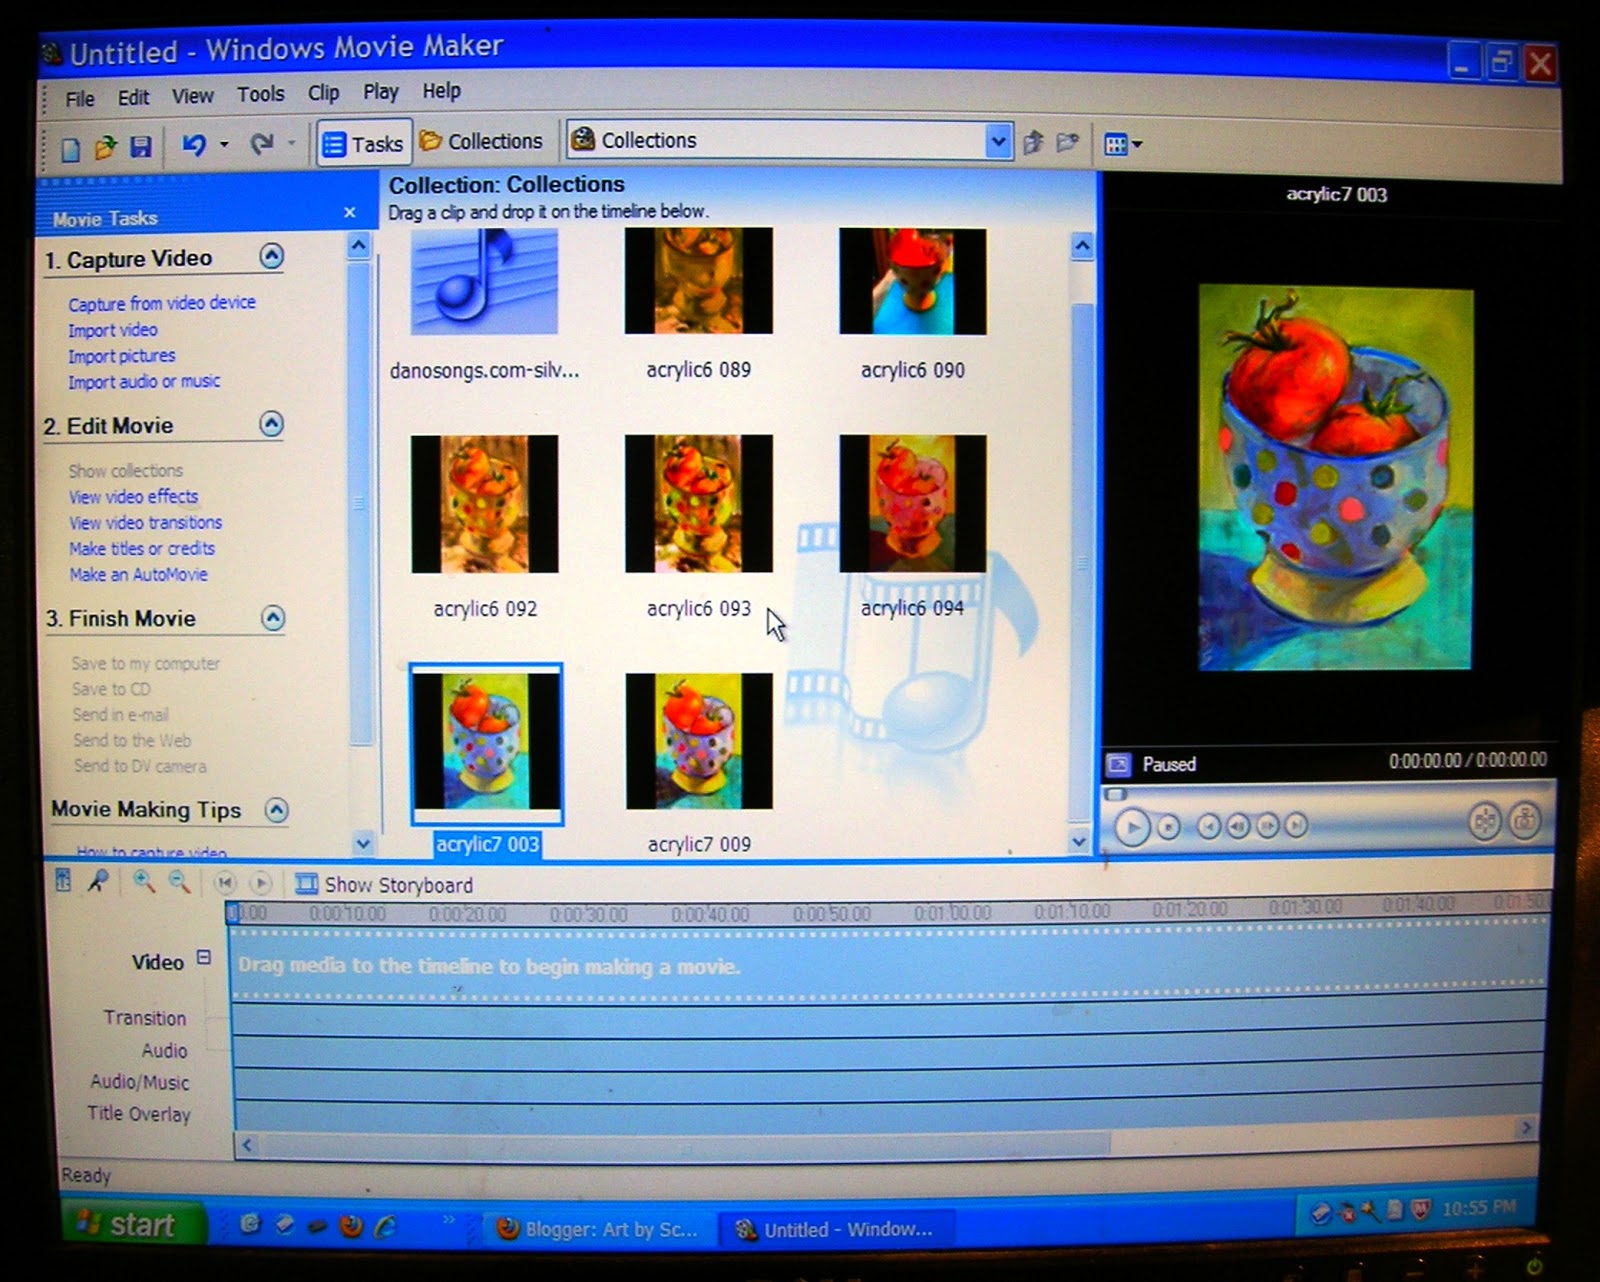
Task: Click the Narrate Timeline microphone icon
Action: point(98,880)
